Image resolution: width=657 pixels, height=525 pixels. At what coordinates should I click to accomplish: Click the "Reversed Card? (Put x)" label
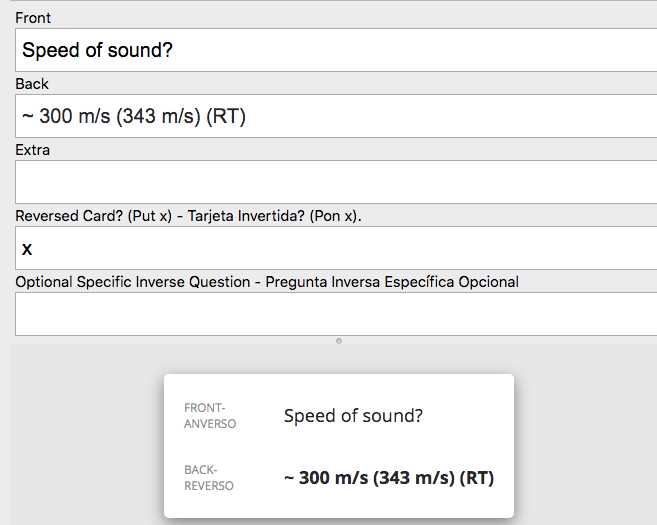(x=93, y=216)
